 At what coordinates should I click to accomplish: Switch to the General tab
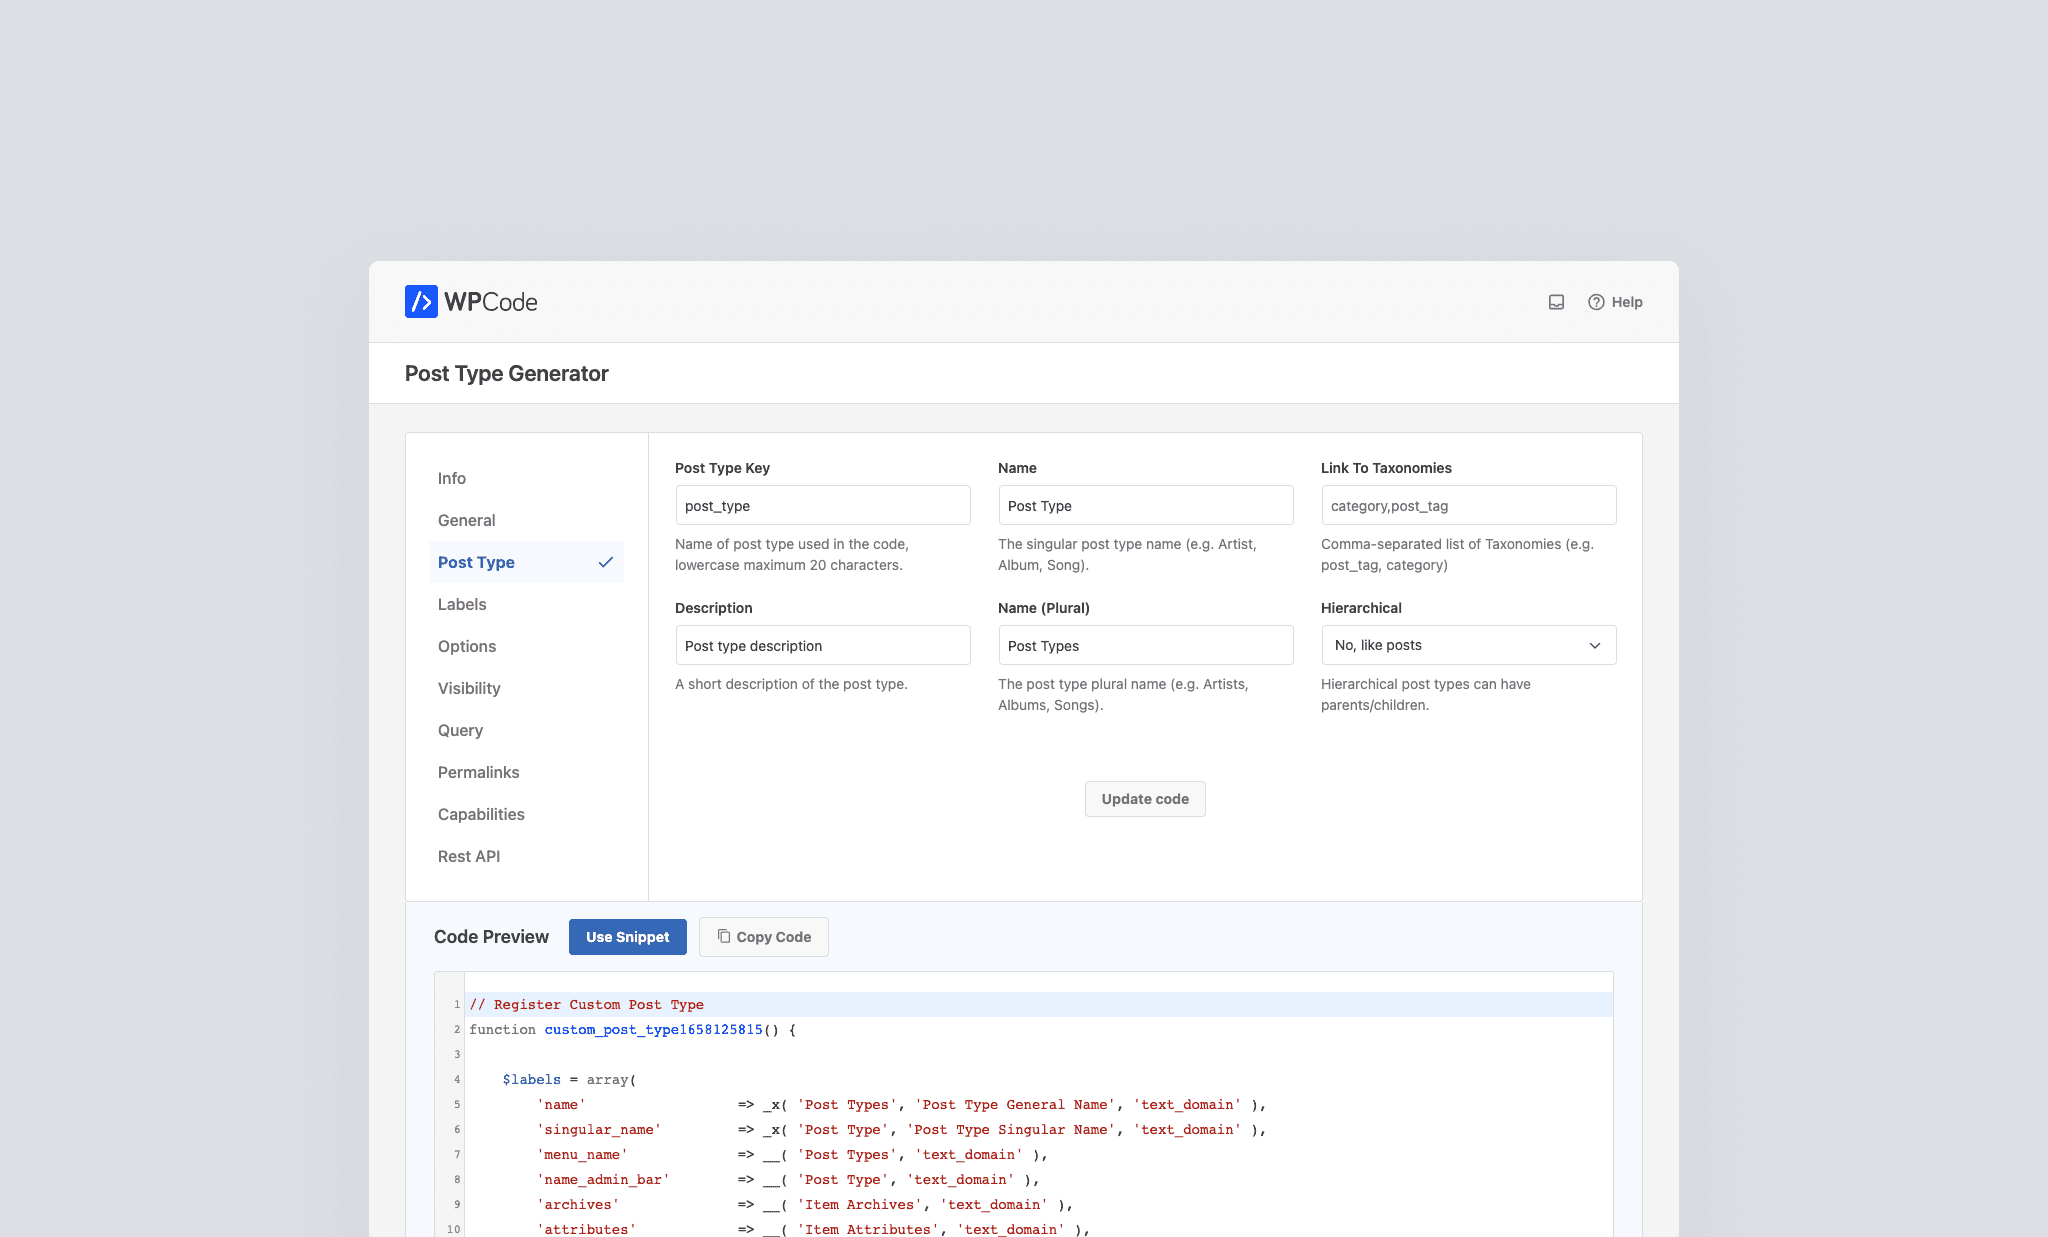[466, 521]
